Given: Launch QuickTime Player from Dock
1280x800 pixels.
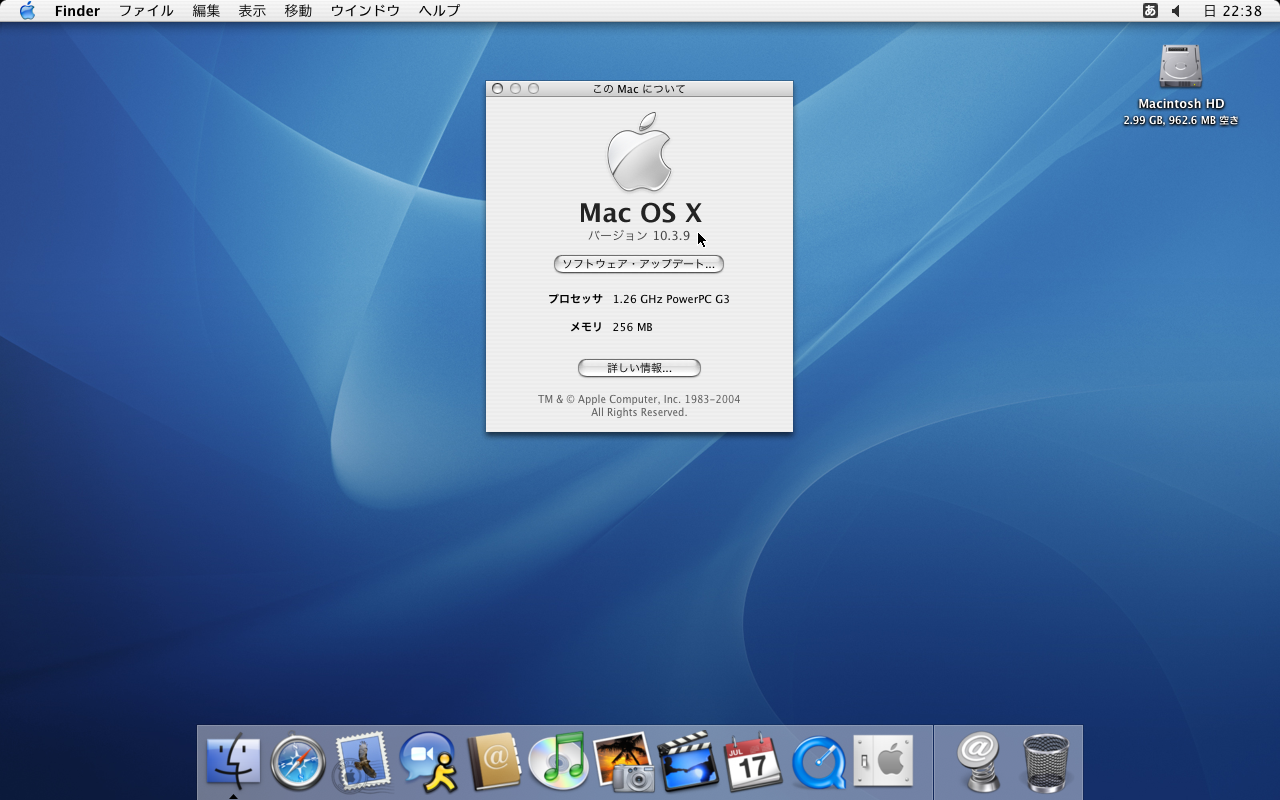Looking at the screenshot, I should 818,763.
